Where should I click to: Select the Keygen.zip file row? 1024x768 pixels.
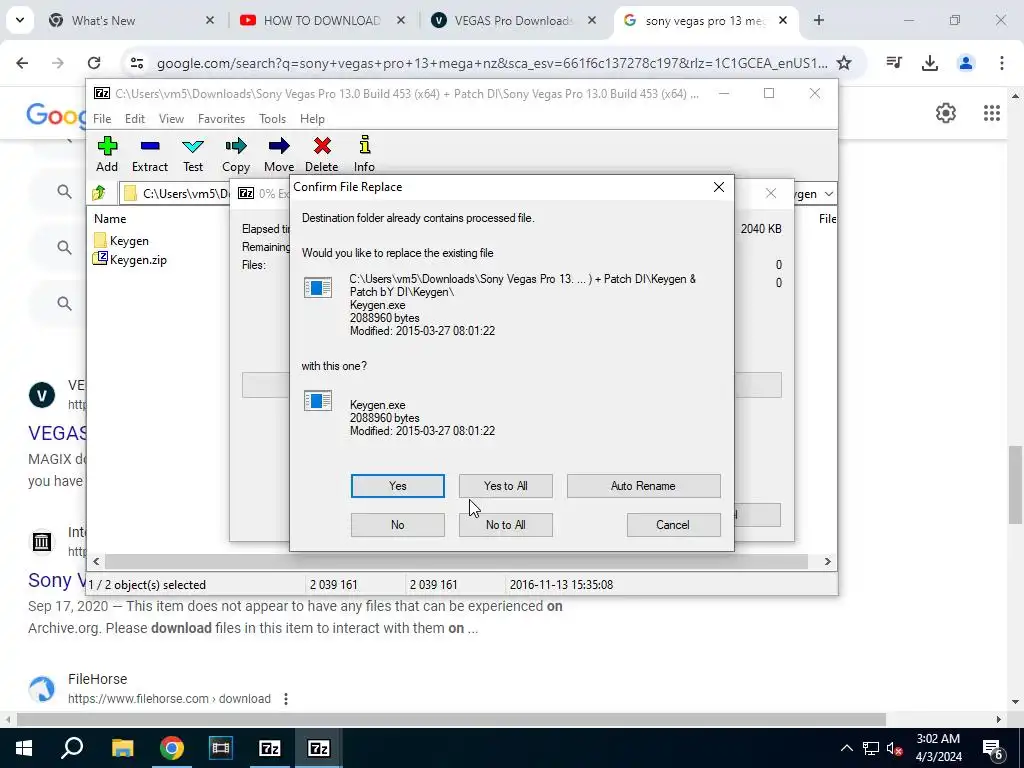[x=129, y=259]
